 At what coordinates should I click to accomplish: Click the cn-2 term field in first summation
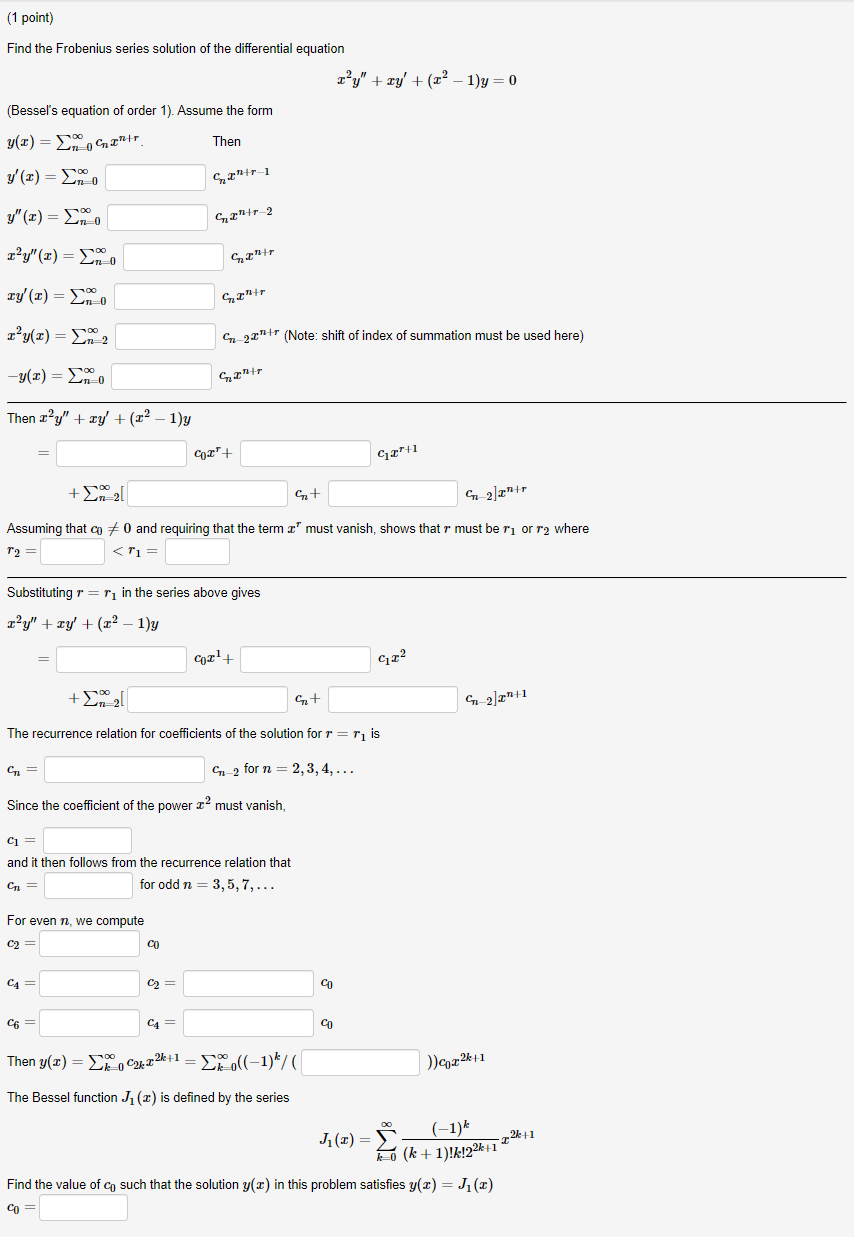392,493
